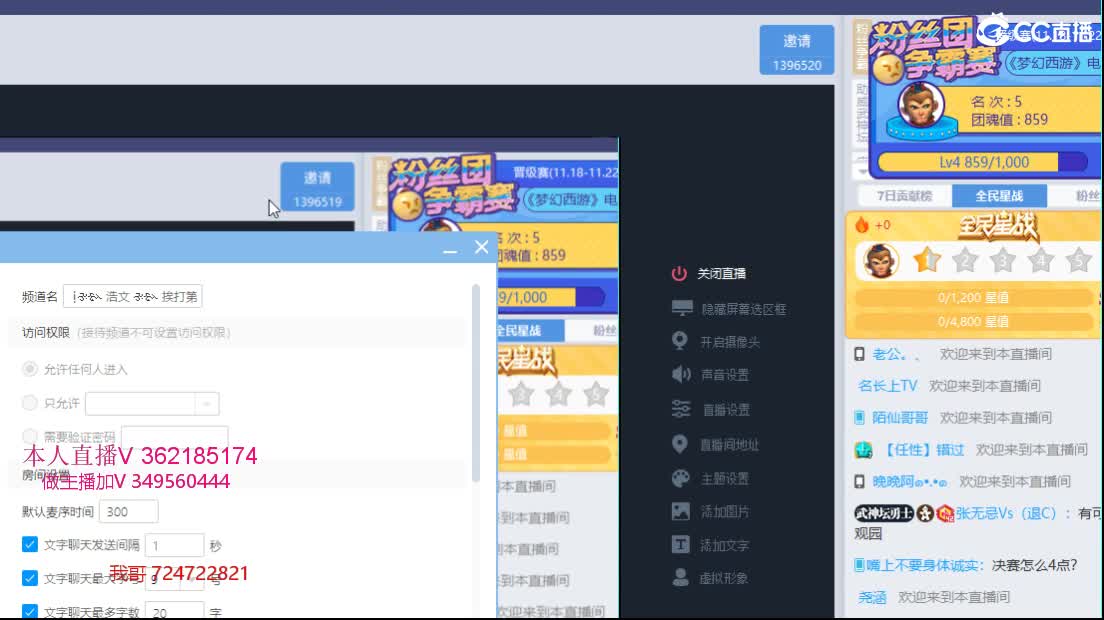Click the phone icon next to 晚晚阿
1104x620 pixels.
pos(859,481)
